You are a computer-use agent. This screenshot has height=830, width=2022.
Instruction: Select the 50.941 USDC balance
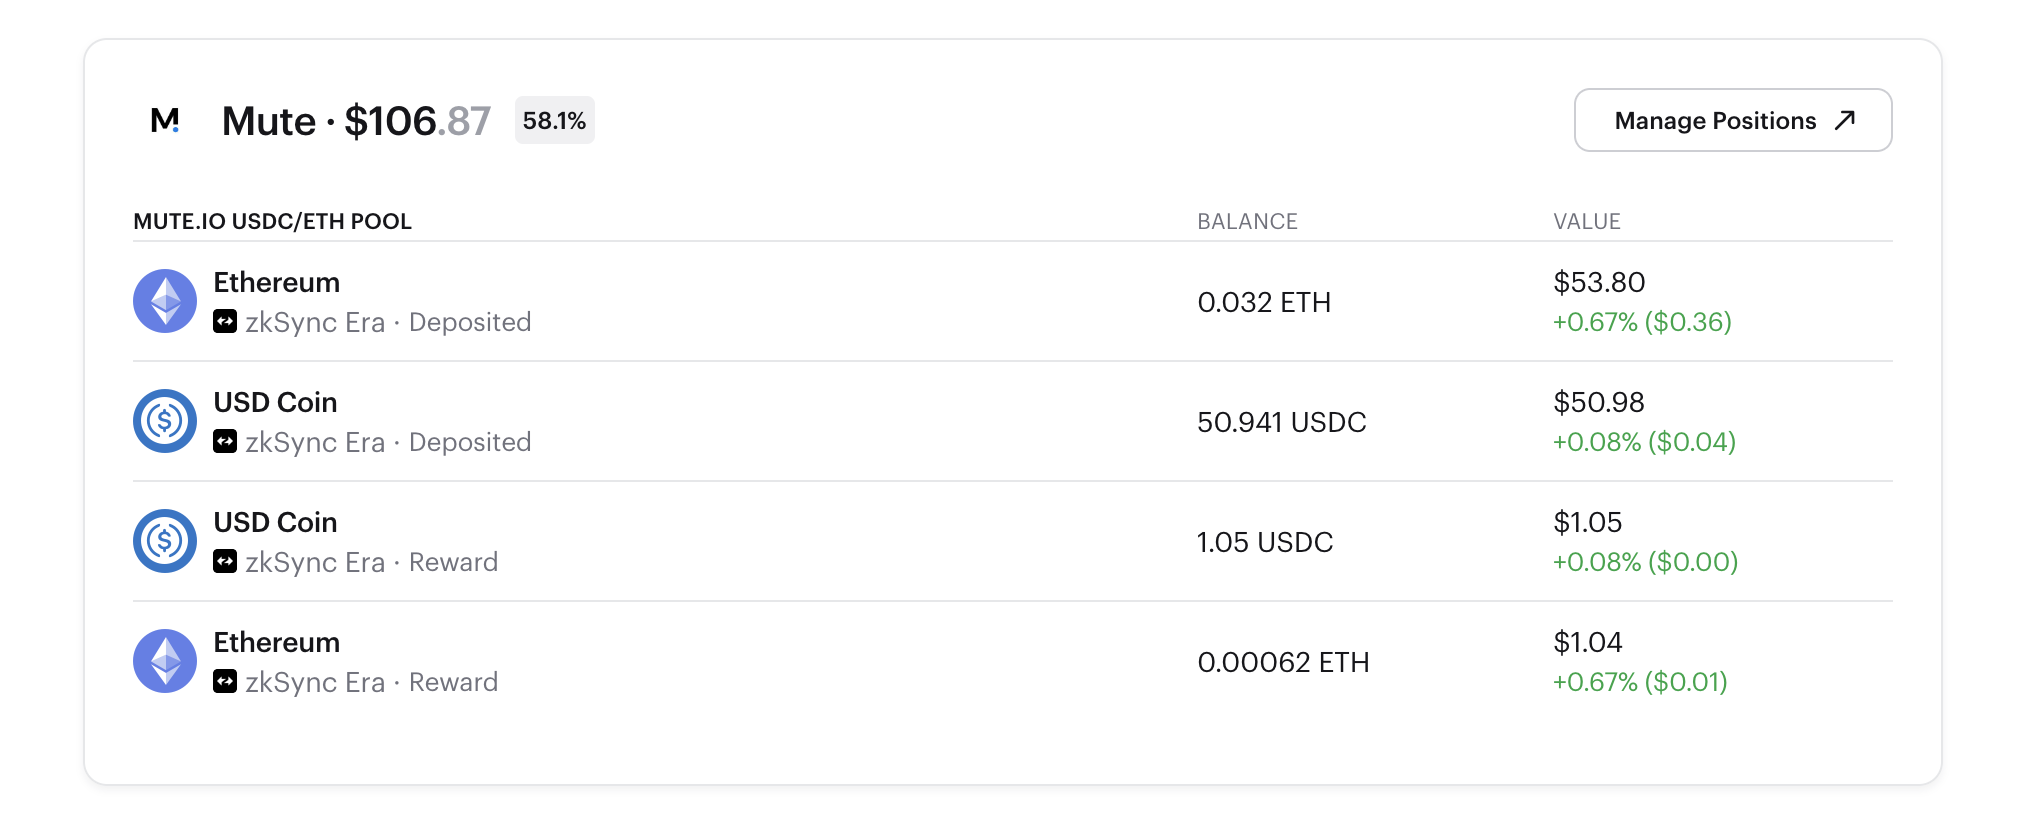1282,422
